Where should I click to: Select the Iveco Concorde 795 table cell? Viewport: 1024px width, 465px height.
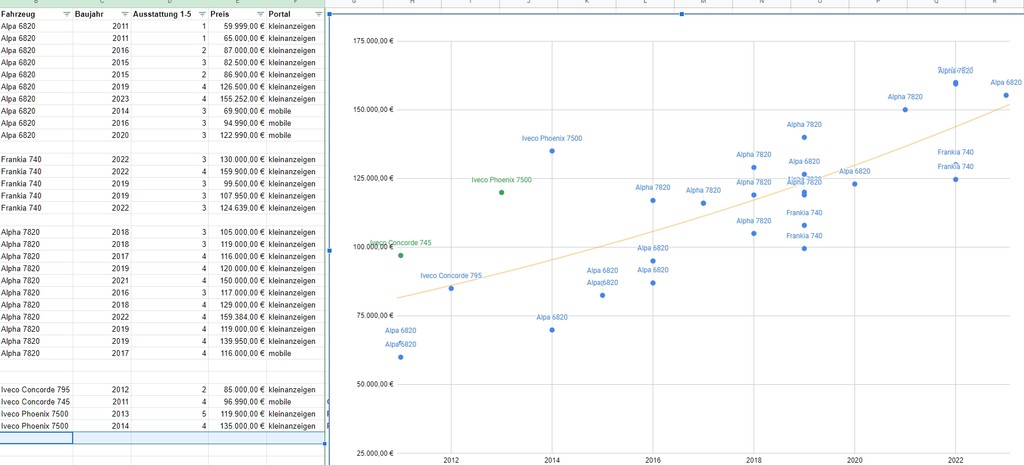[x=36, y=389]
